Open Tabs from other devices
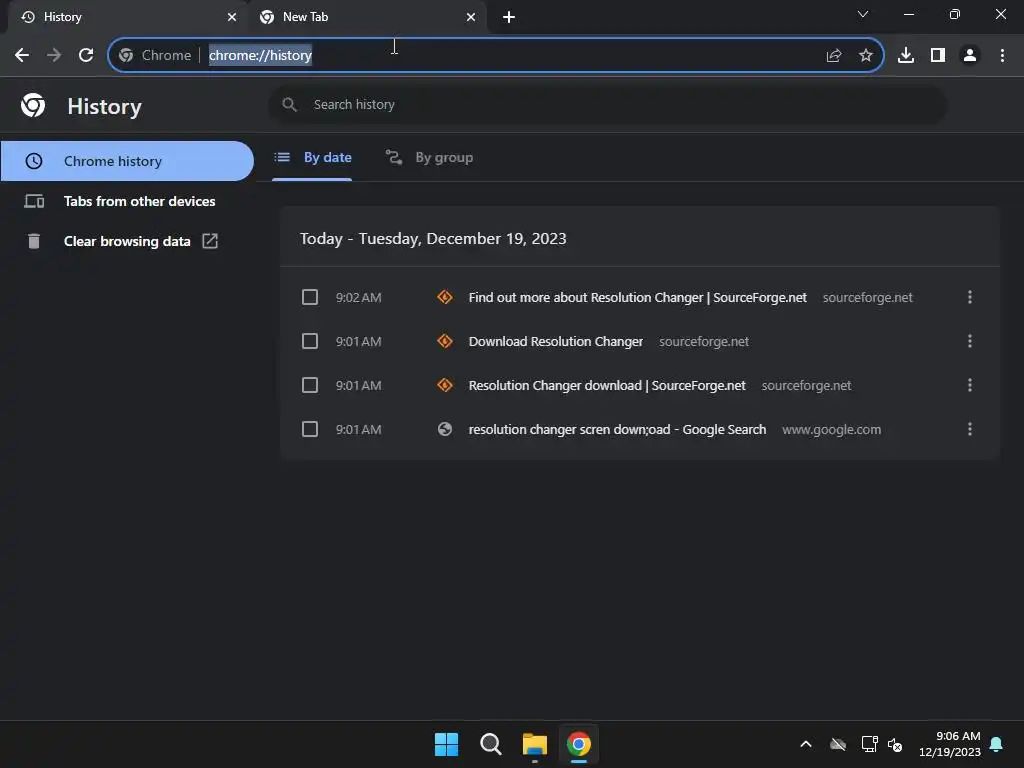The height and width of the screenshot is (768, 1024). 127,201
